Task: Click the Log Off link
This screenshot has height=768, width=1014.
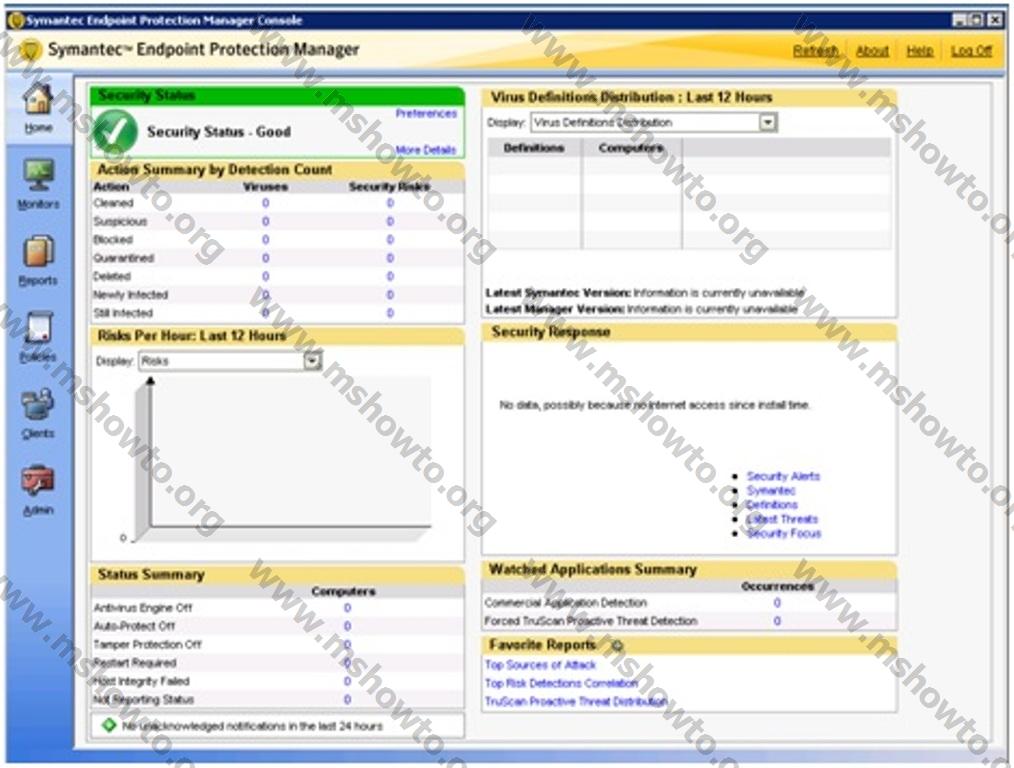Action: (971, 50)
